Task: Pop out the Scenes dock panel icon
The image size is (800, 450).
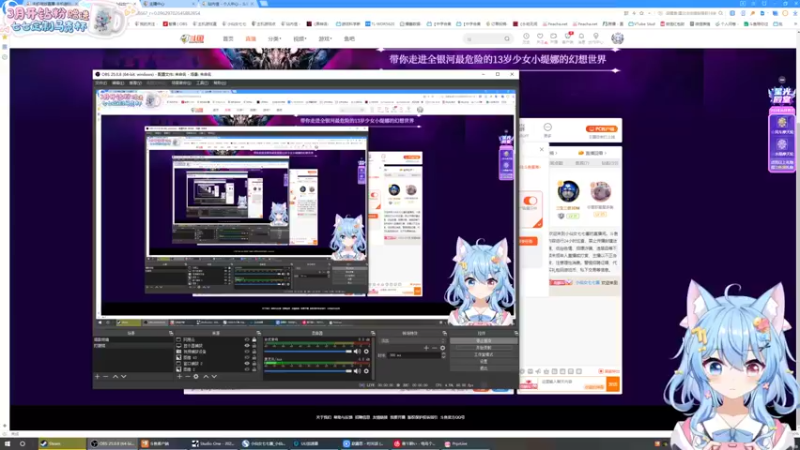Action: (171, 333)
